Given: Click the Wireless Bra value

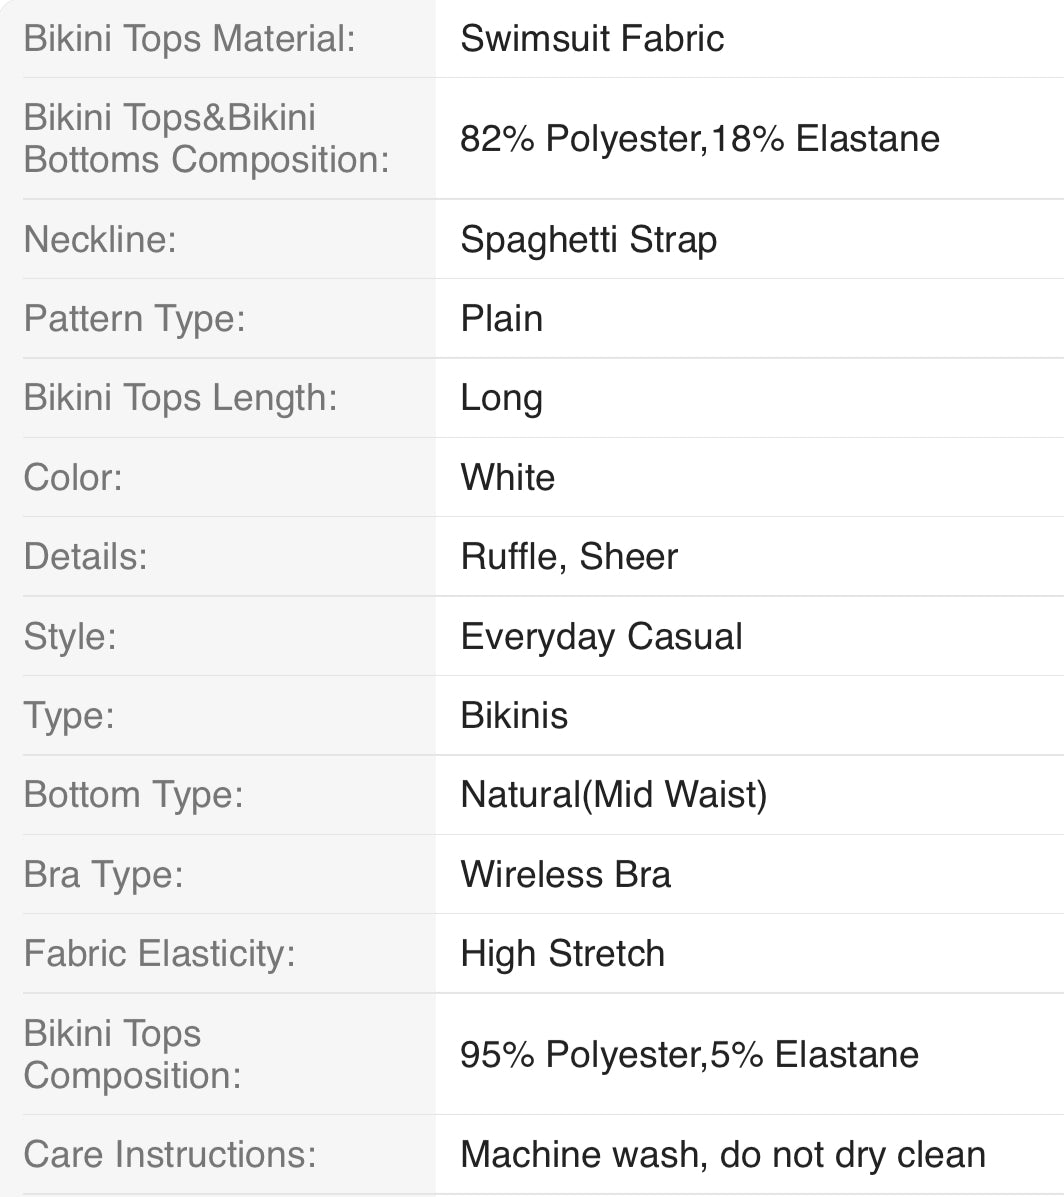Looking at the screenshot, I should [565, 874].
